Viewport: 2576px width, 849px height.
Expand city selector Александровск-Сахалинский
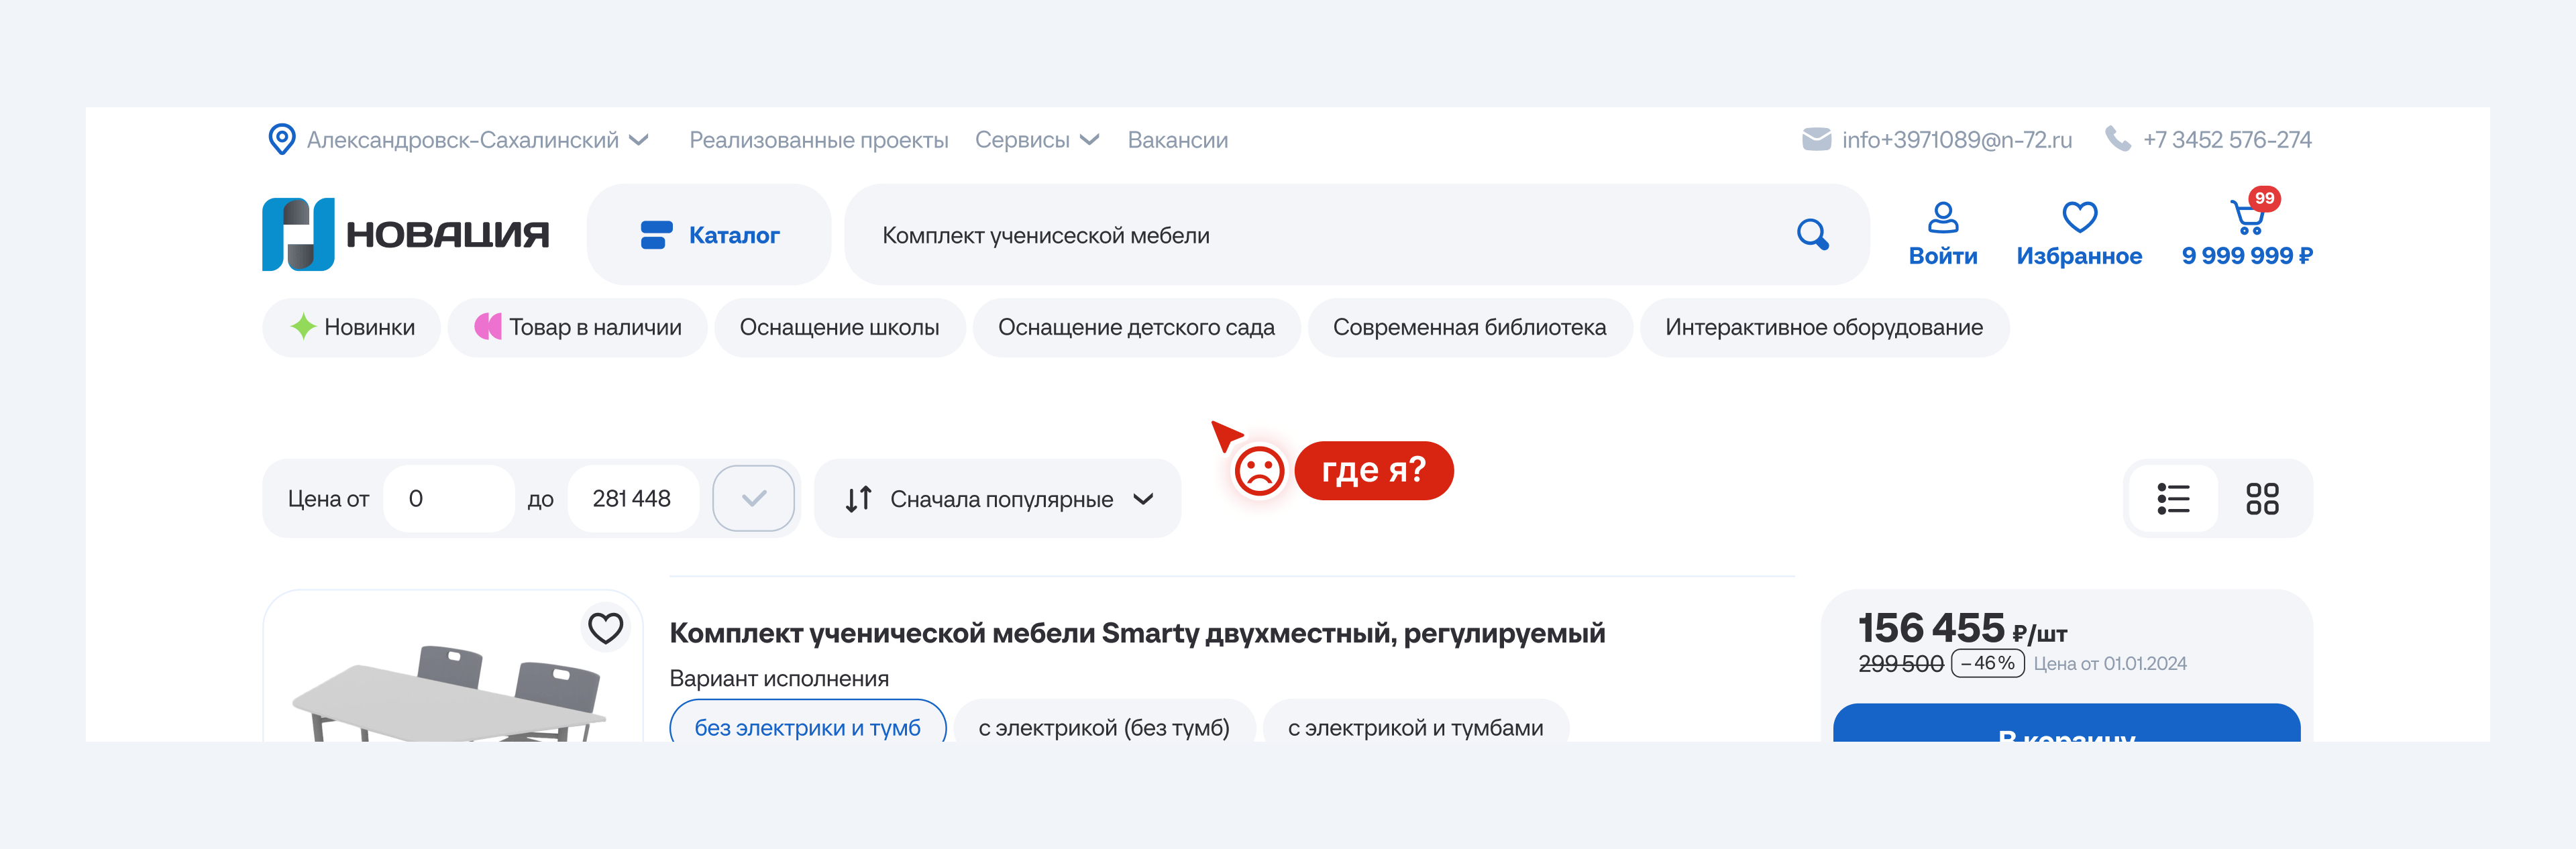click(x=462, y=140)
